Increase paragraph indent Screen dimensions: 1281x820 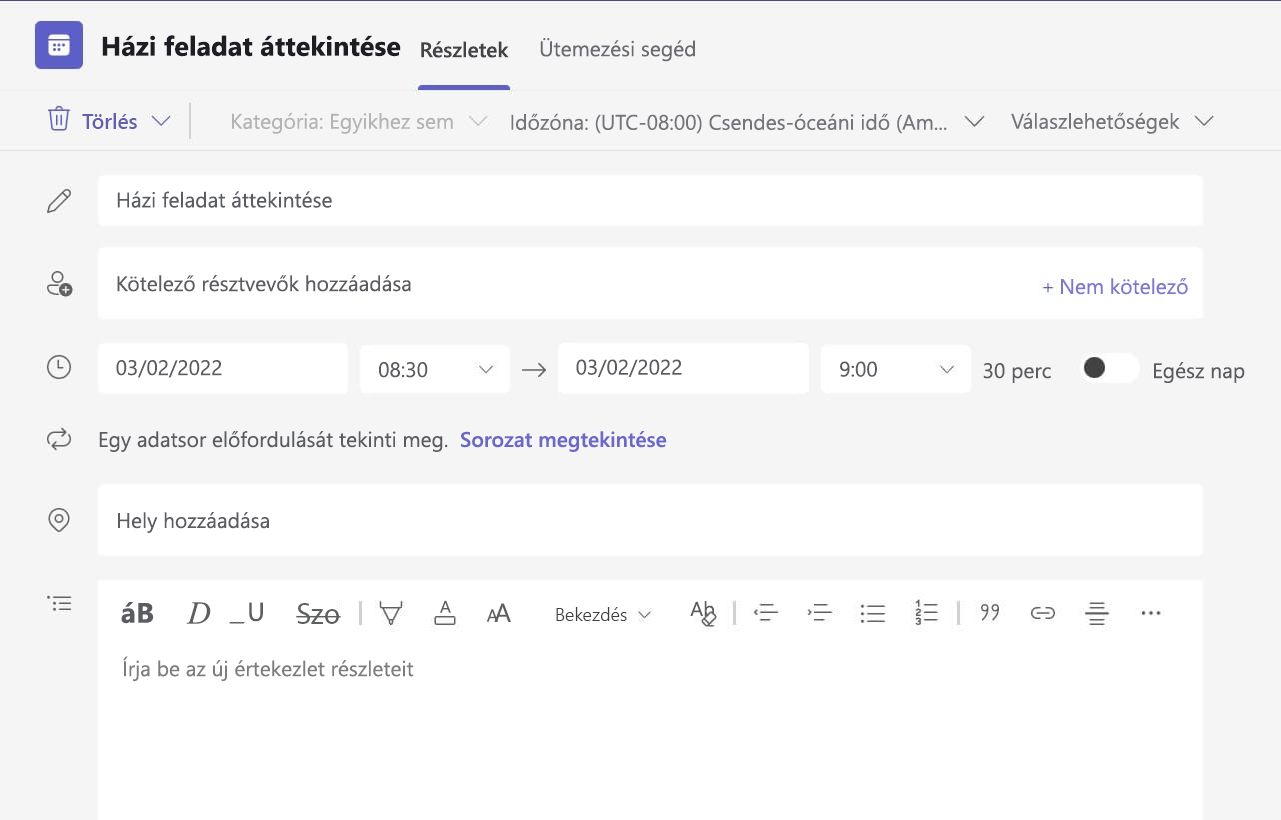pyautogui.click(x=819, y=613)
